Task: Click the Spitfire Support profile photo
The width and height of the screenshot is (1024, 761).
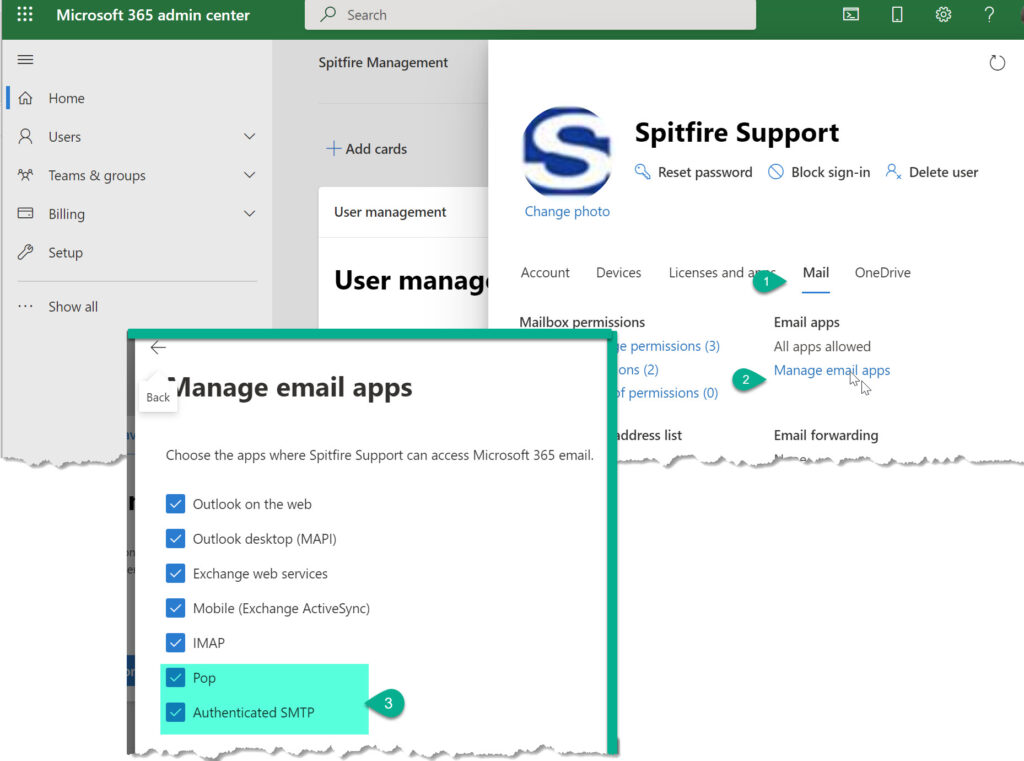Action: (x=567, y=152)
